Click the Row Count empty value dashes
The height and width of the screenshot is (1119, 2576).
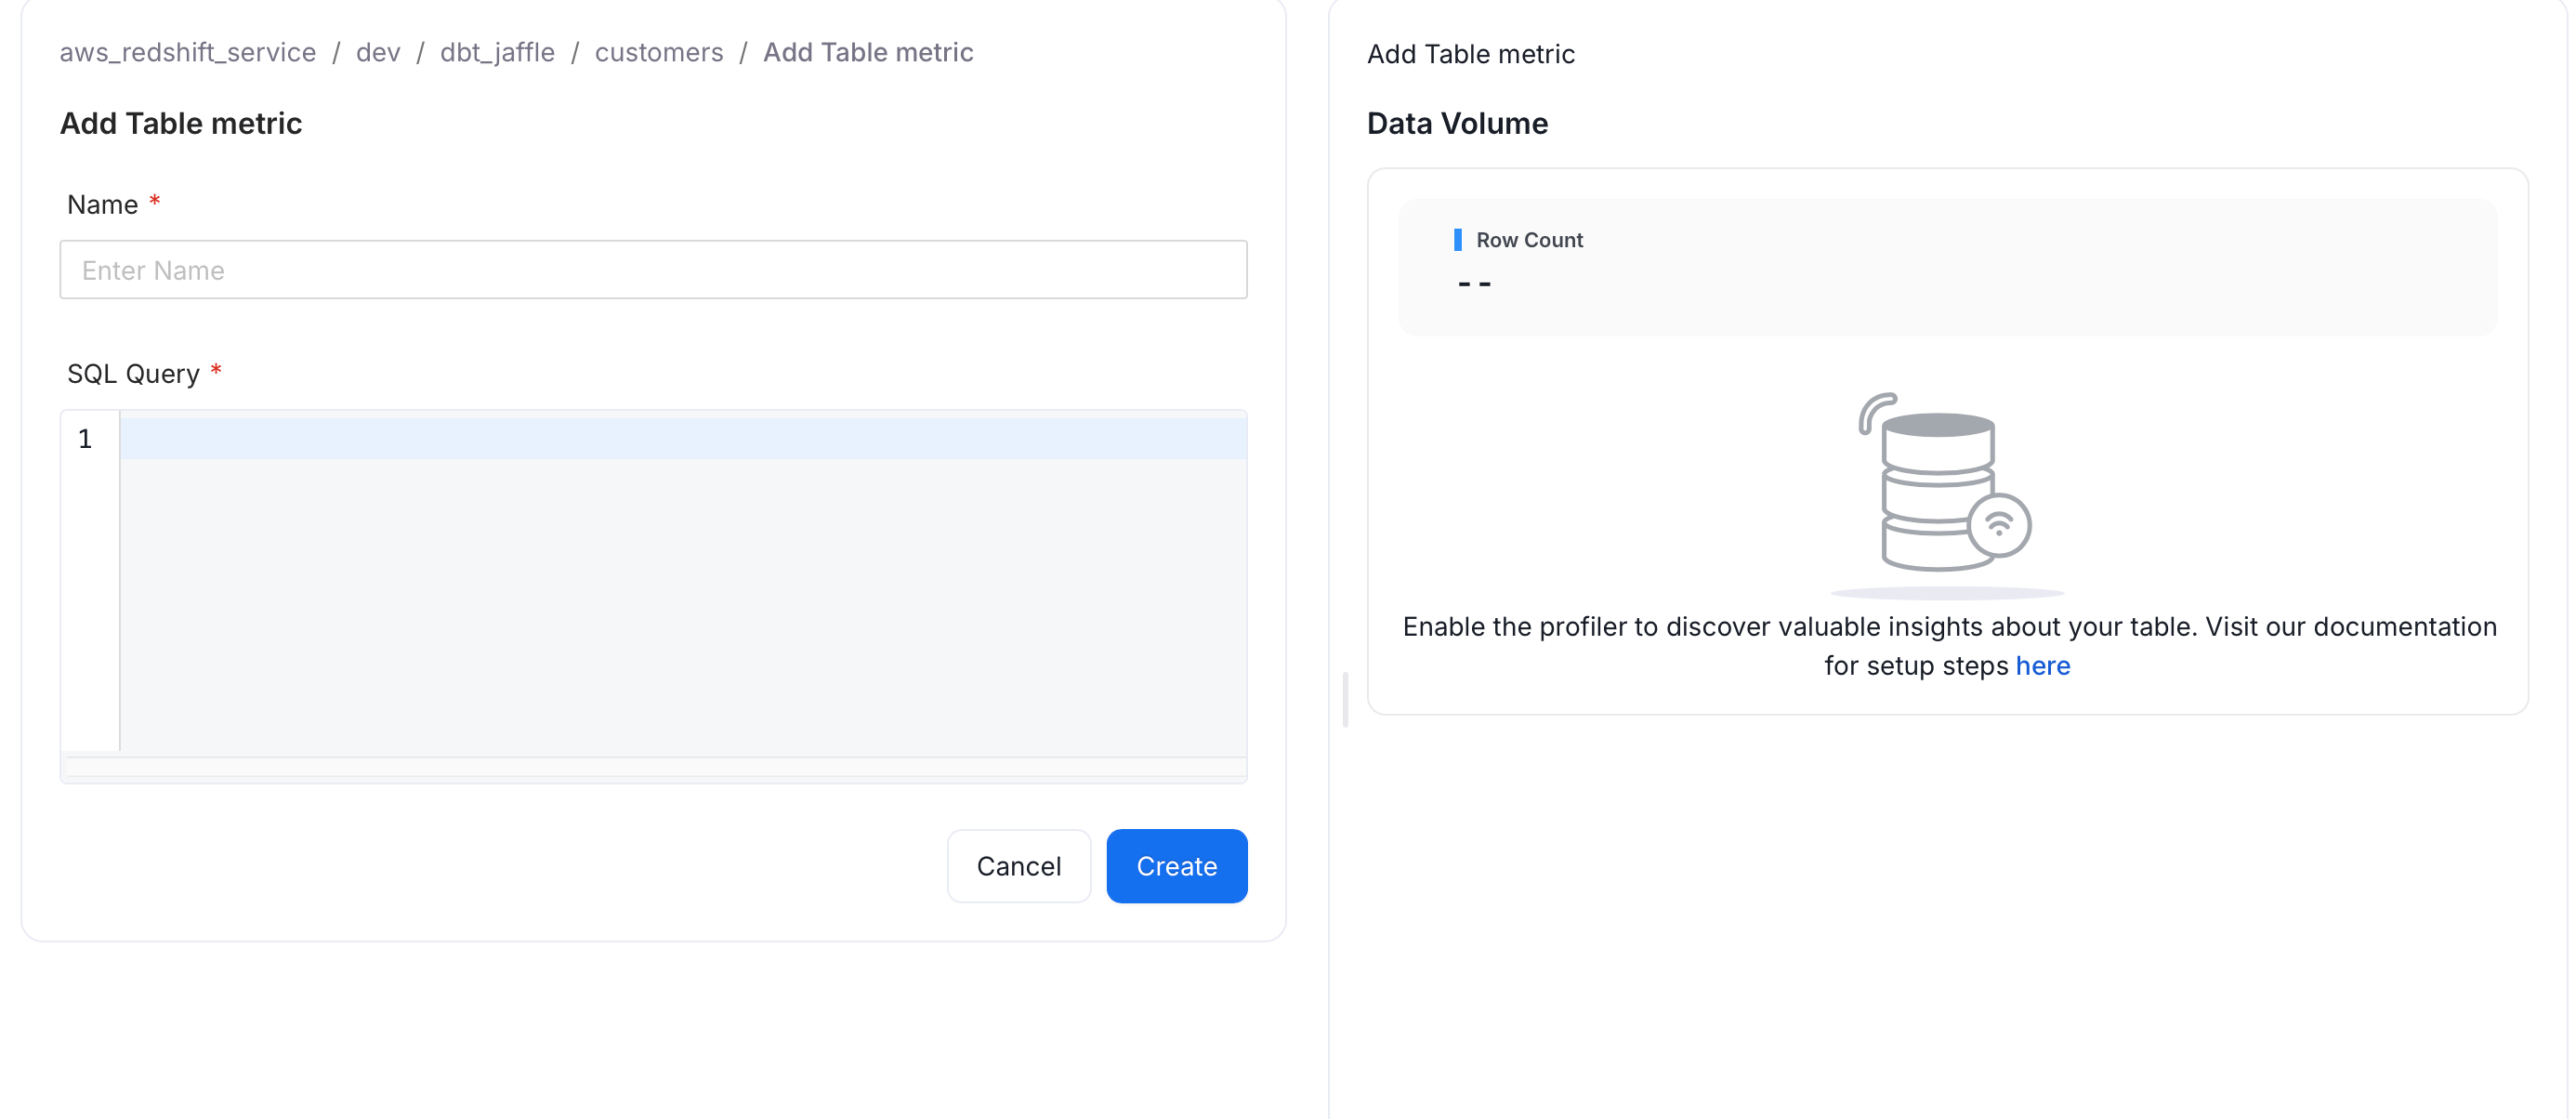1474,284
